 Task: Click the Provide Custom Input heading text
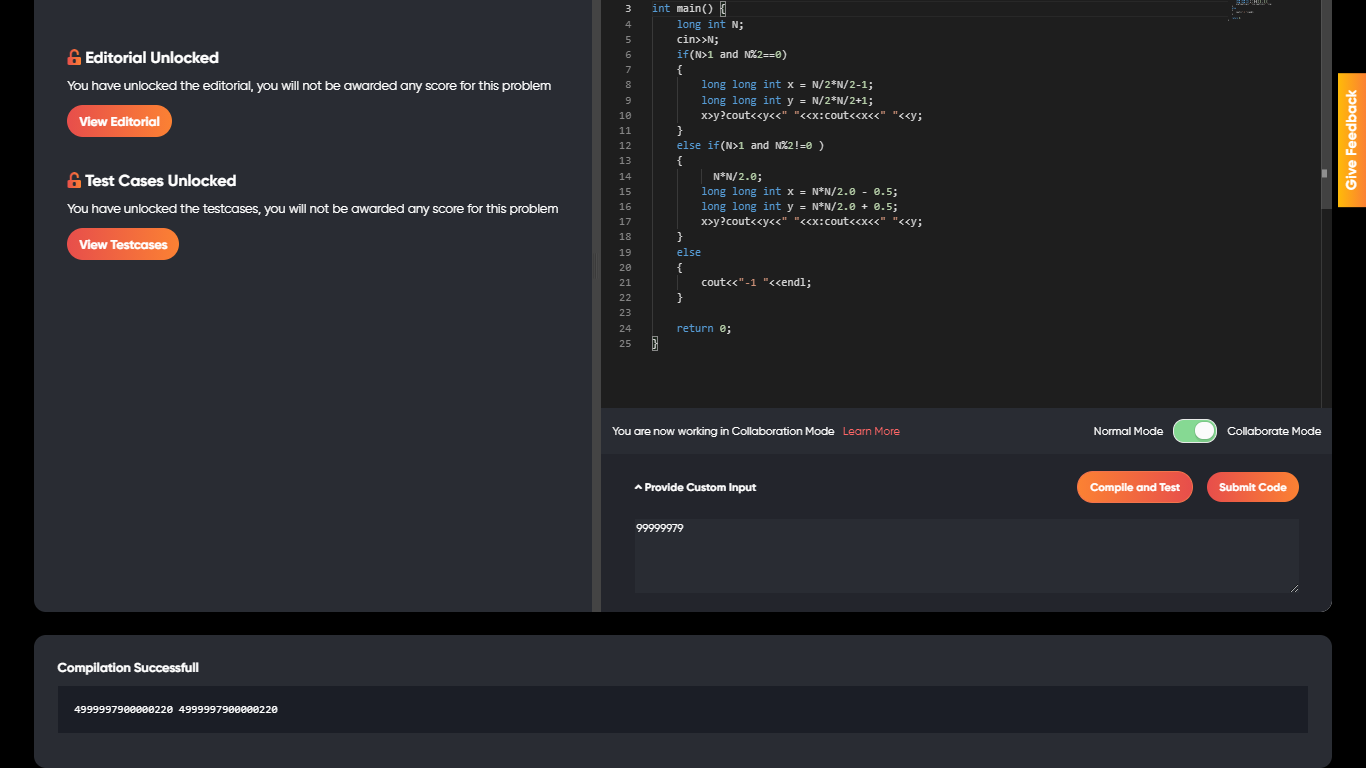700,488
